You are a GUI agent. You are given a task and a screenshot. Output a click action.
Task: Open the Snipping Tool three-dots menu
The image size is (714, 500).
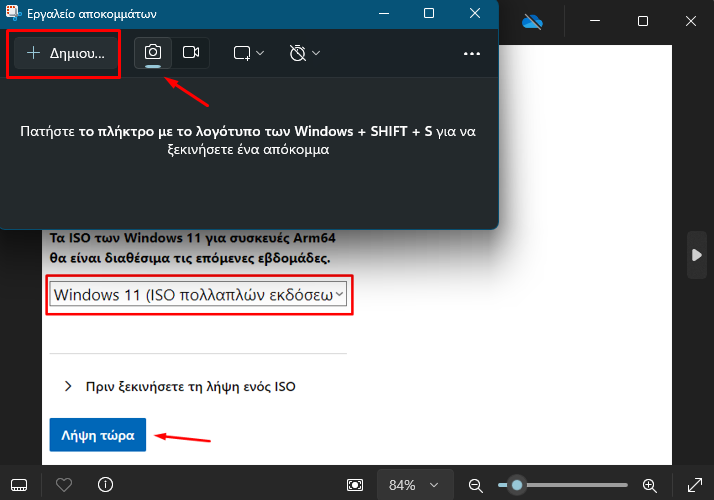tap(472, 54)
